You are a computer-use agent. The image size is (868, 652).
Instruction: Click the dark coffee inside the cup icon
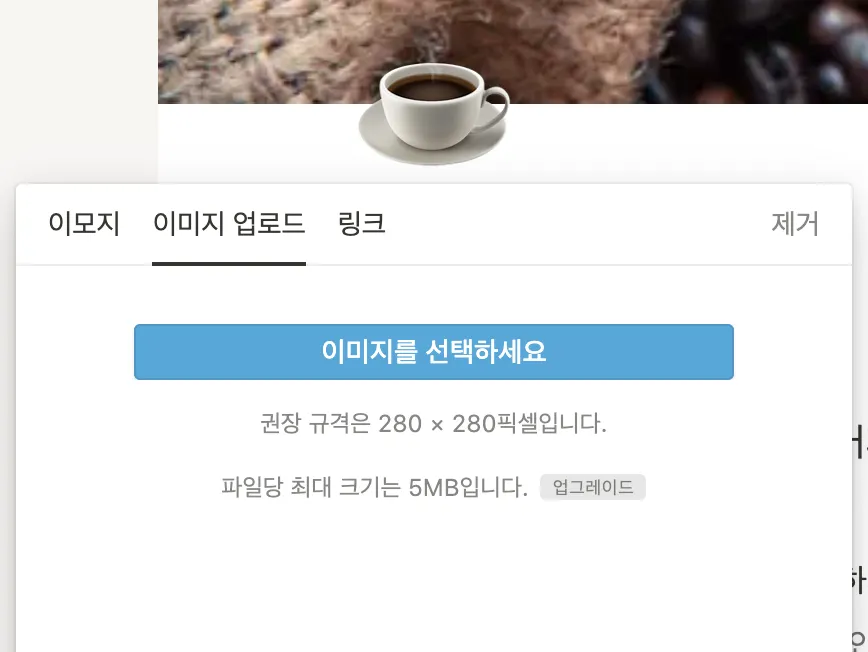tap(432, 87)
